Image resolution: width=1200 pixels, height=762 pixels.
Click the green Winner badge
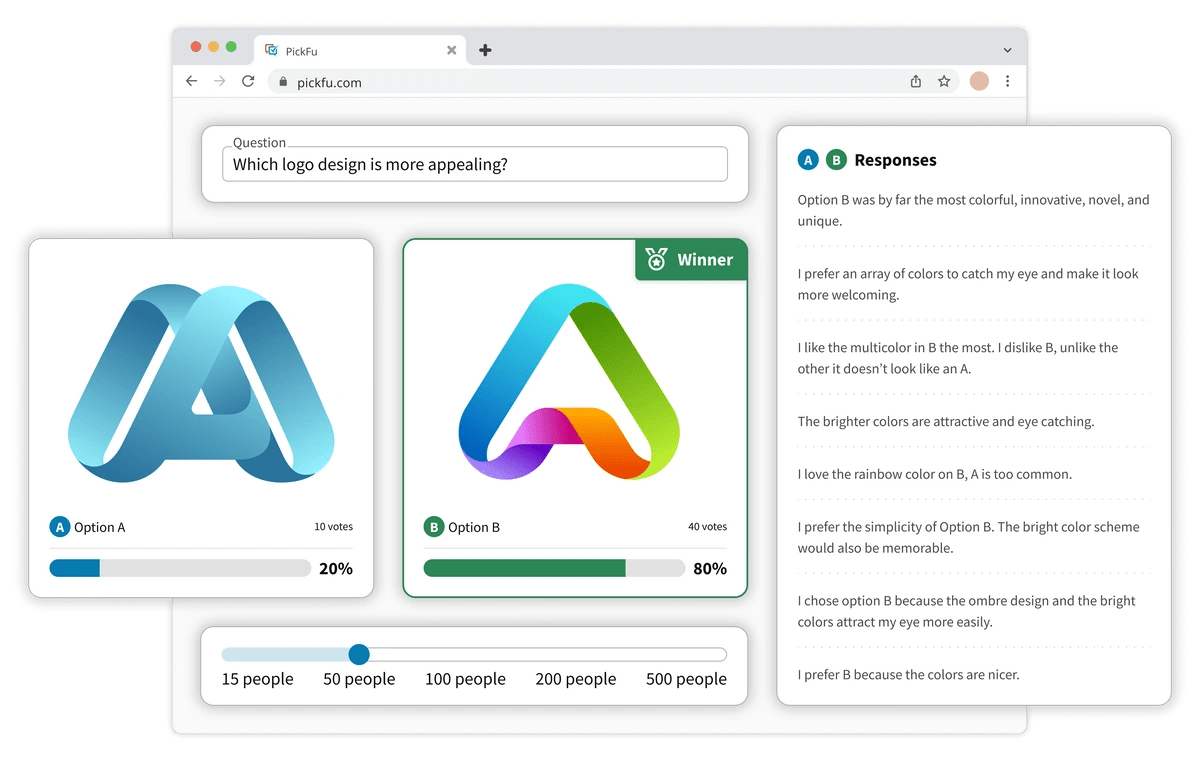tap(691, 260)
